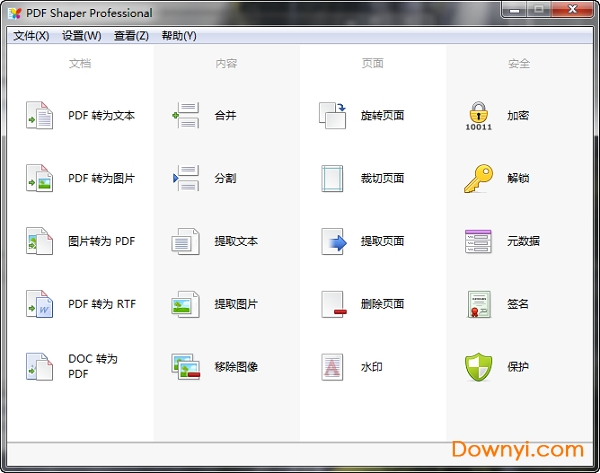Open the 设置(W) menu

coord(82,36)
